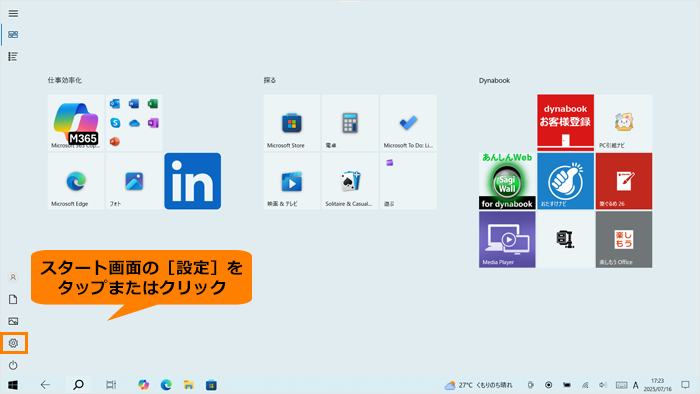Launch the 電卓 calculator tile
The width and height of the screenshot is (700, 394).
pos(350,123)
